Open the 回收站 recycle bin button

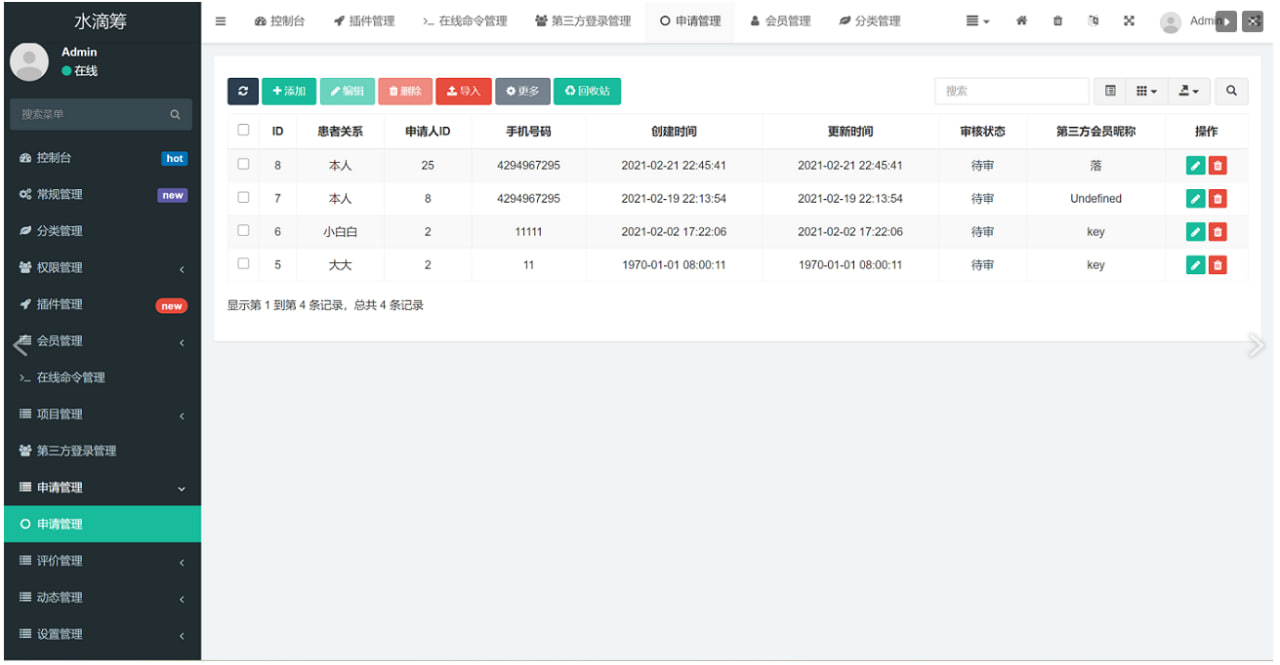[x=587, y=91]
